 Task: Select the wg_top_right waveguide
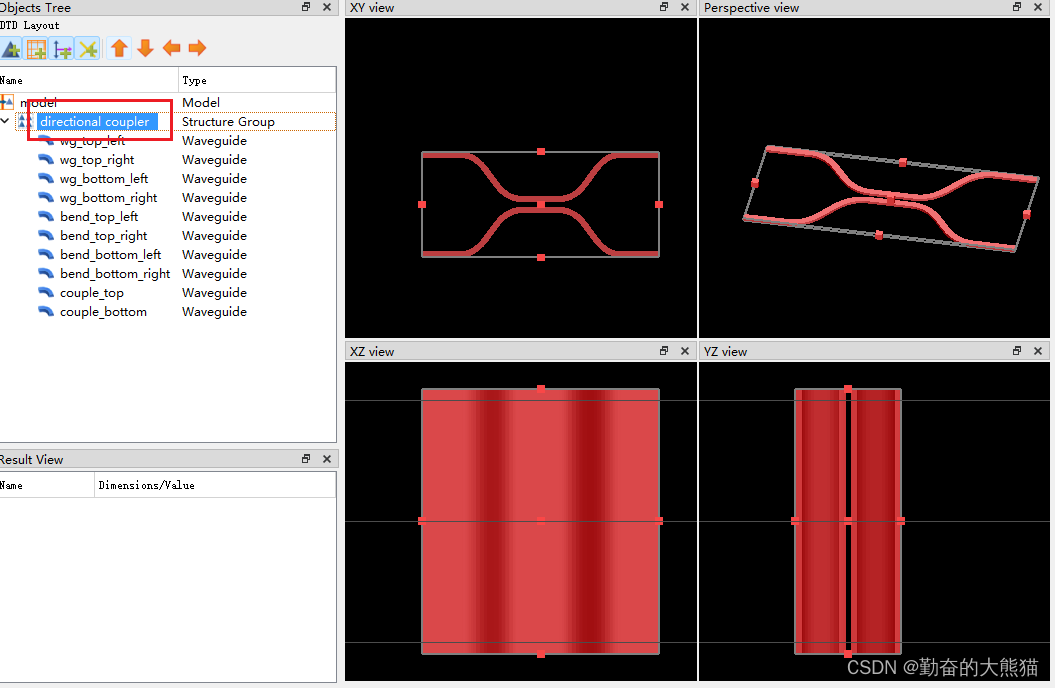97,160
